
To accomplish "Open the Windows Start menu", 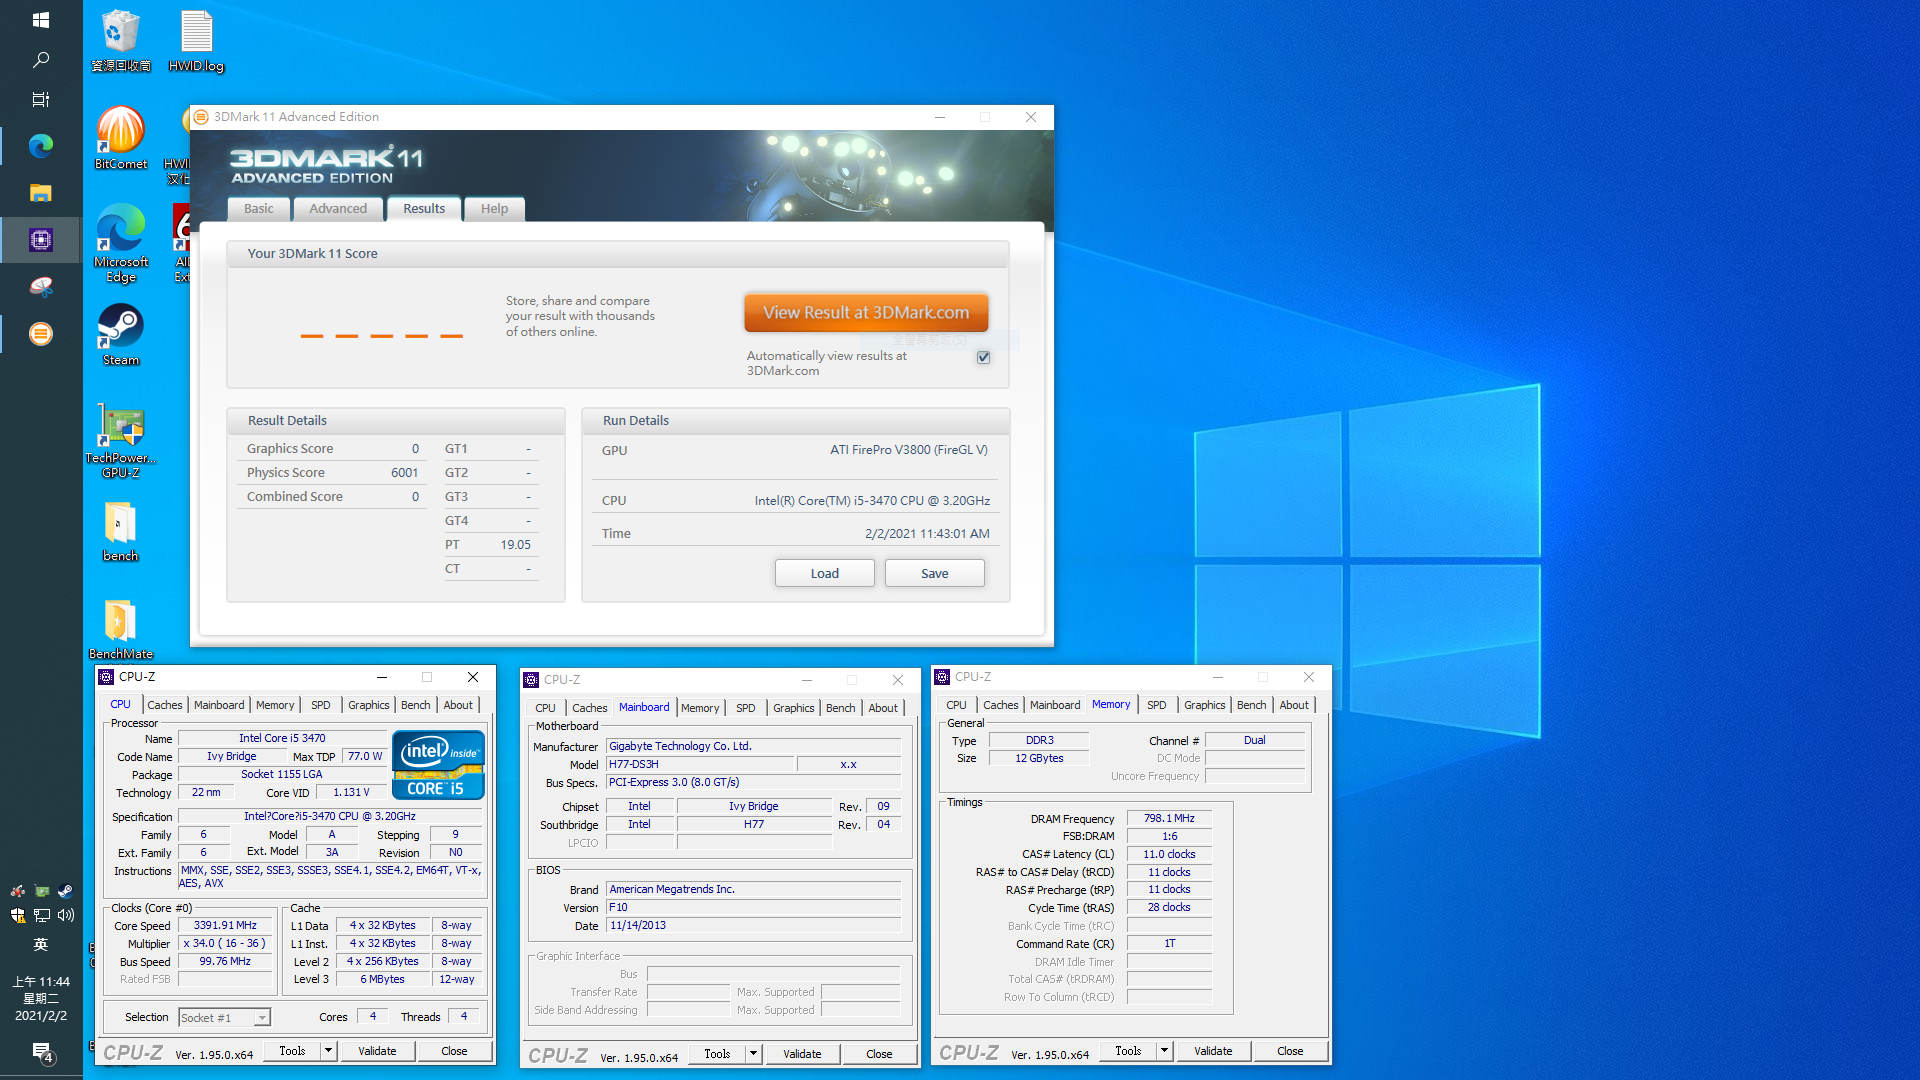I will click(x=41, y=20).
